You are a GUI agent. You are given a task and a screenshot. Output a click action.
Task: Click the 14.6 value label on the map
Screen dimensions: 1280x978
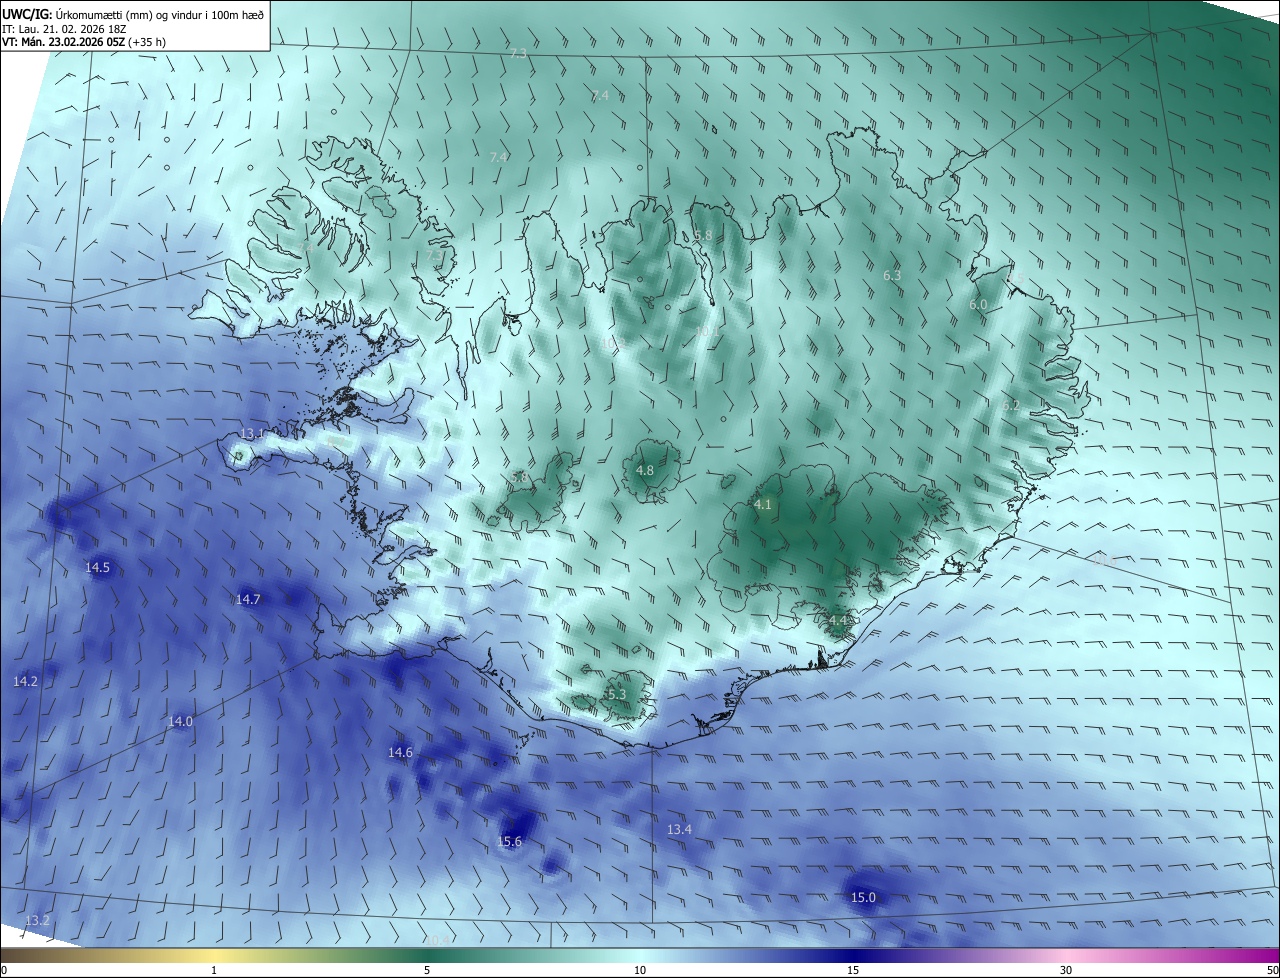click(400, 751)
